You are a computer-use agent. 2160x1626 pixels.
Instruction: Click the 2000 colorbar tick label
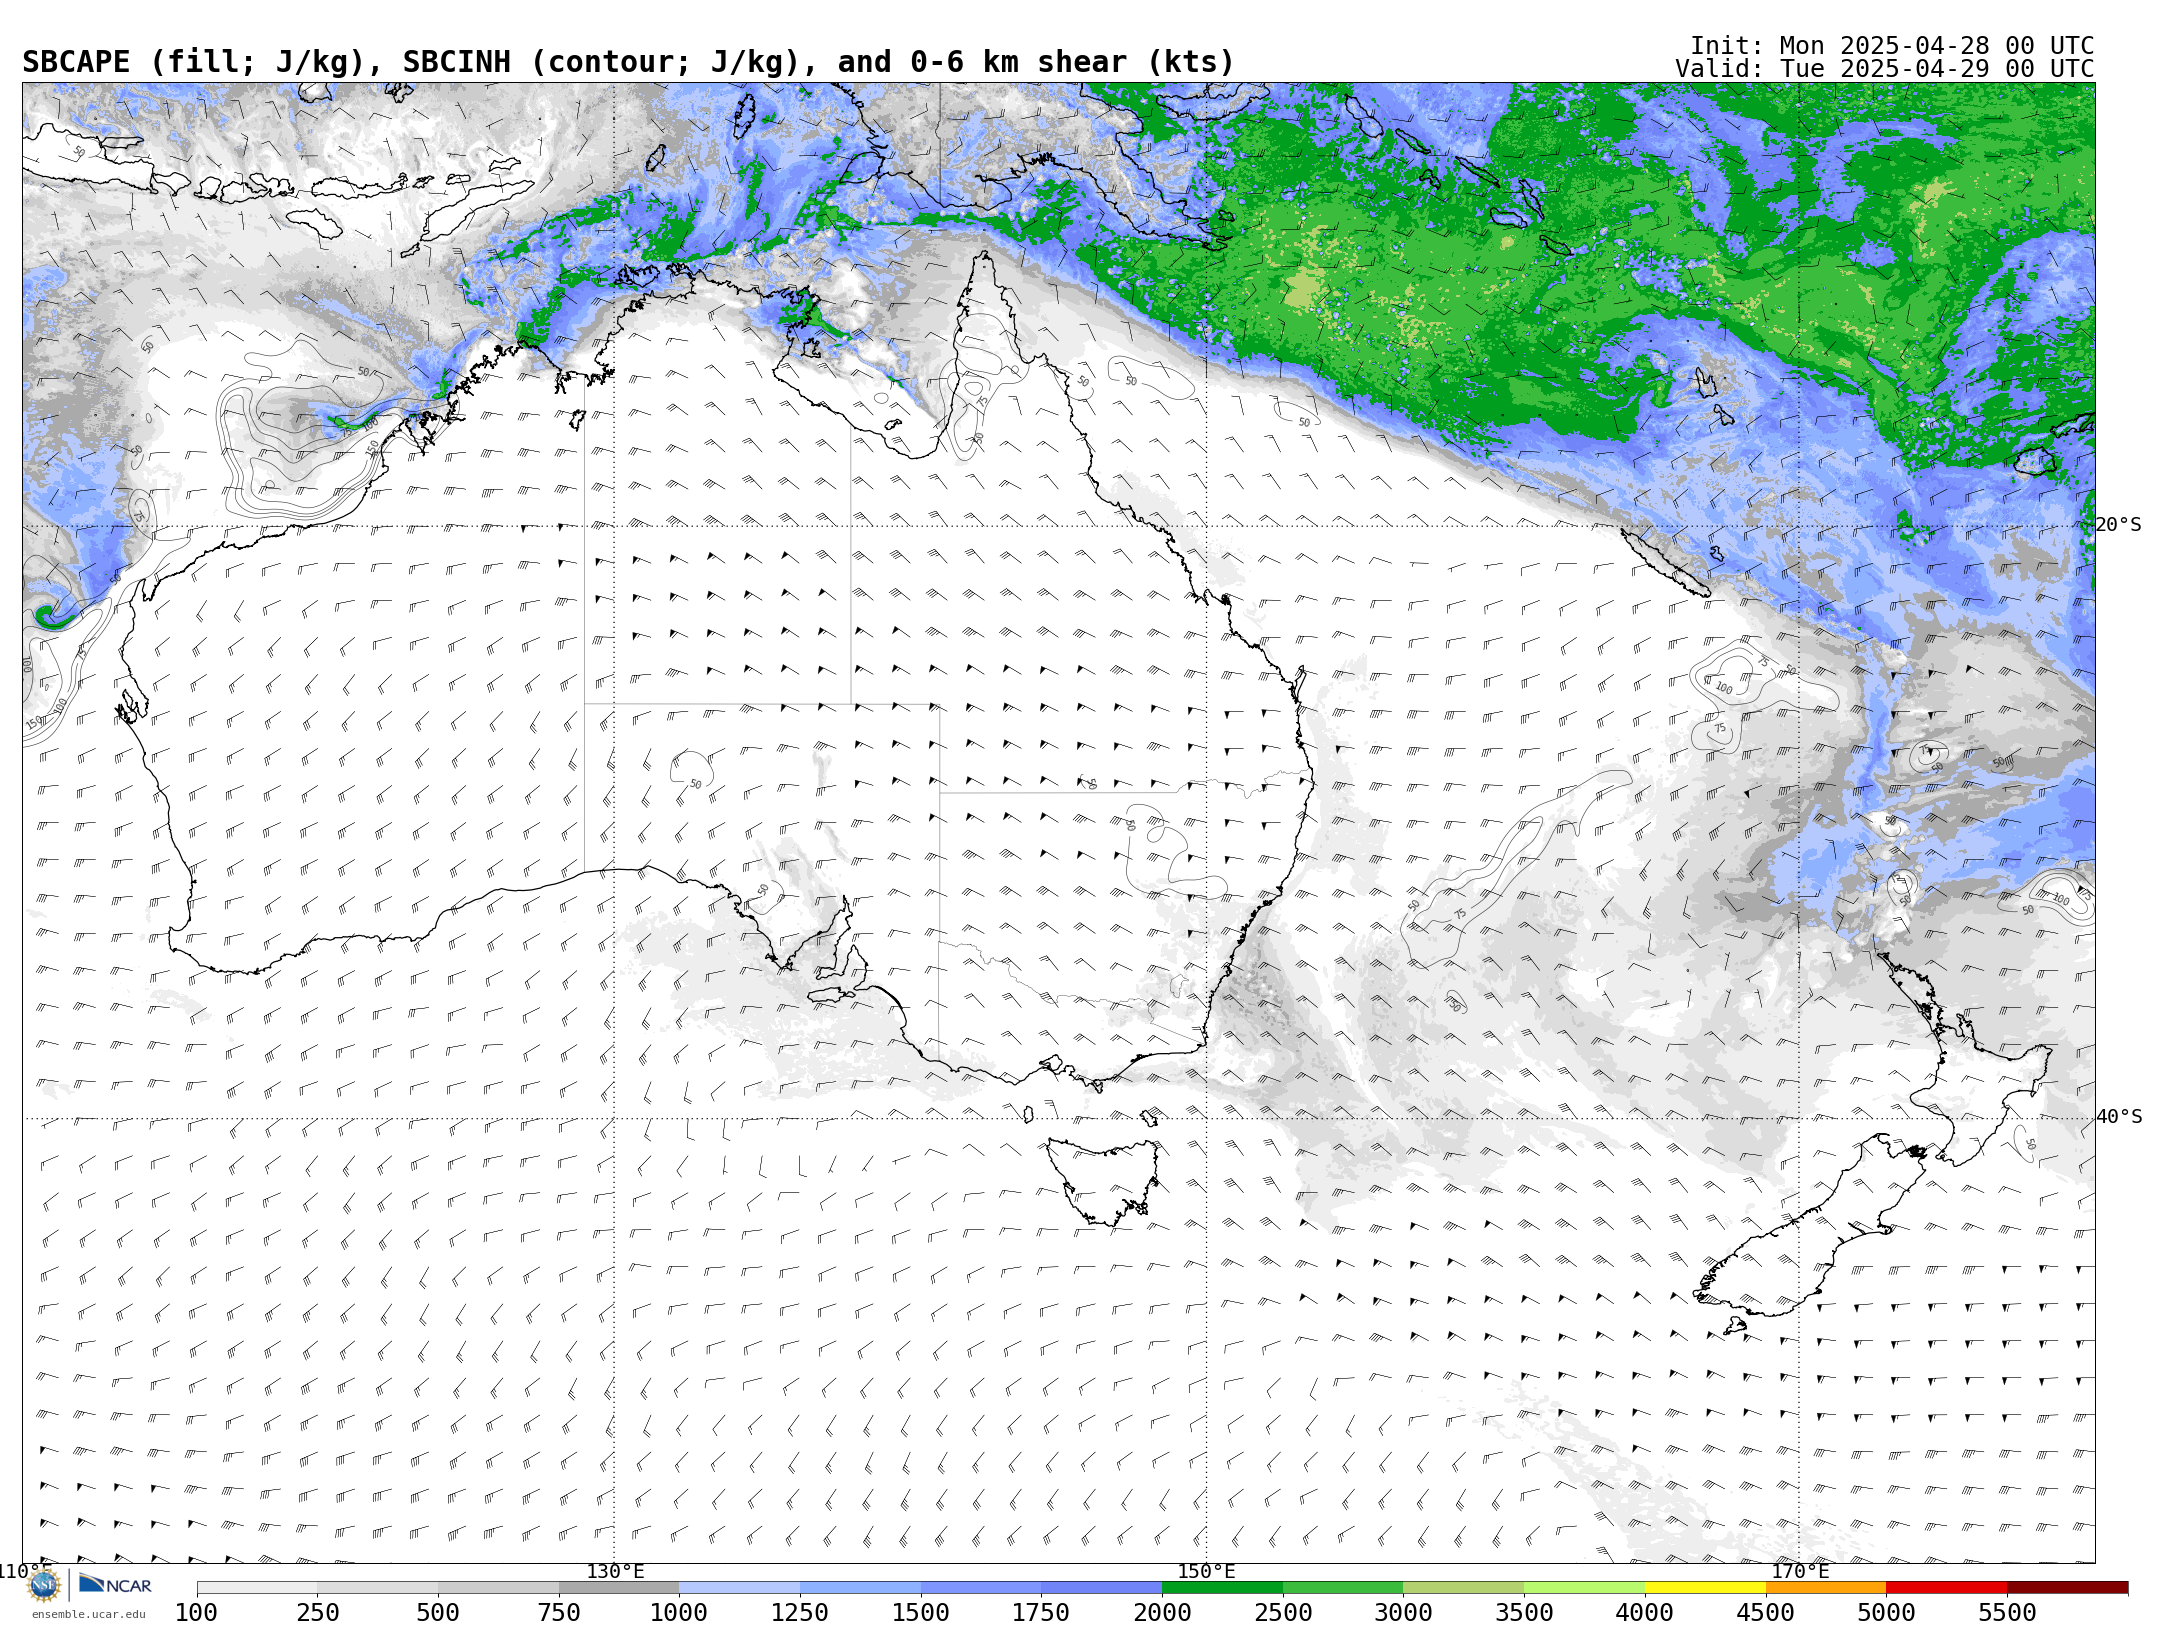1162,1612
